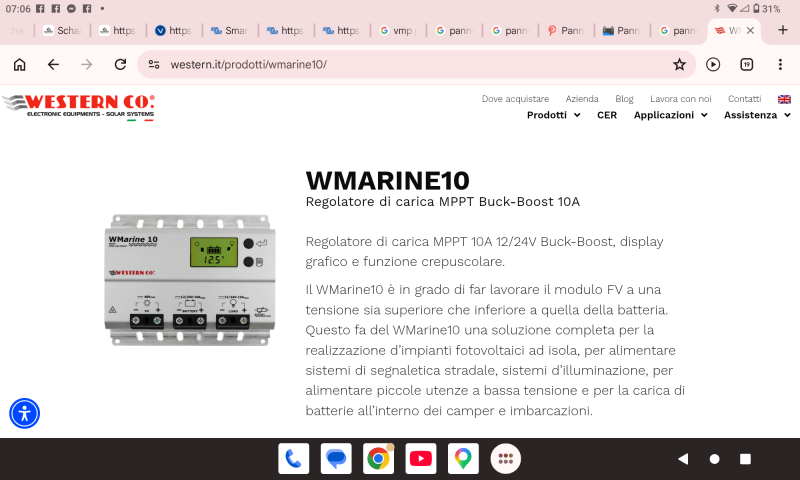Reload the page with refresh icon
Viewport: 800px width, 480px height.
pos(120,65)
